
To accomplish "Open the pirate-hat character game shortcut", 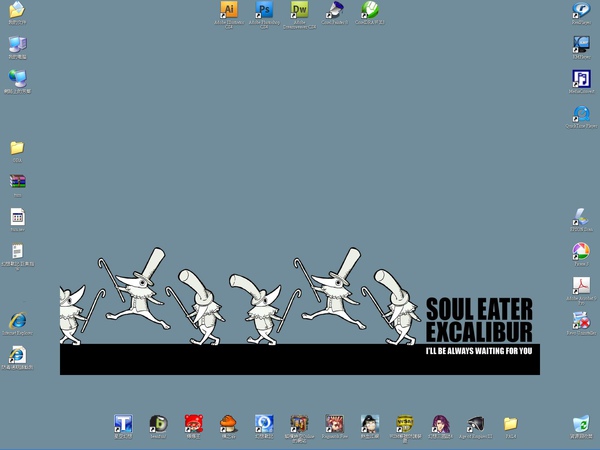I will coord(370,424).
